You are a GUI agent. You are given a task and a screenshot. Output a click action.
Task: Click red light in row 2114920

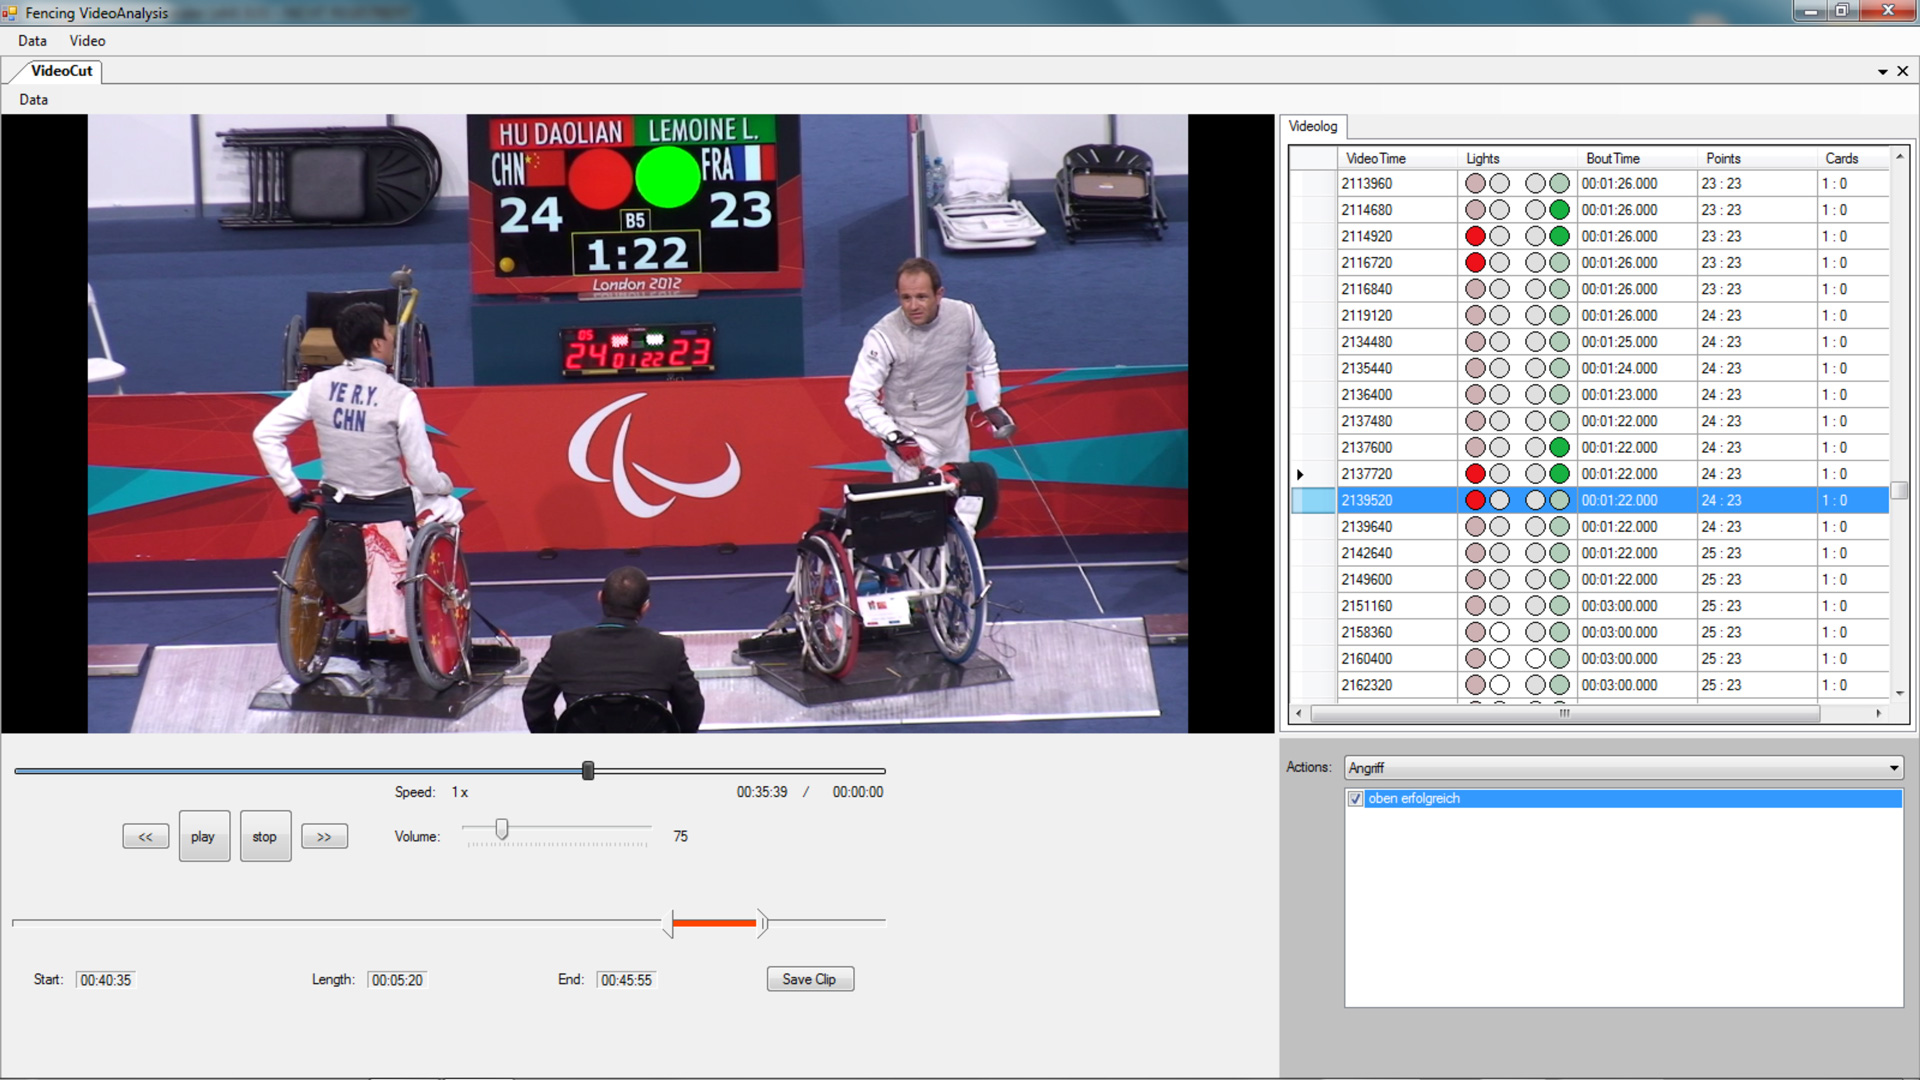[x=1475, y=237]
